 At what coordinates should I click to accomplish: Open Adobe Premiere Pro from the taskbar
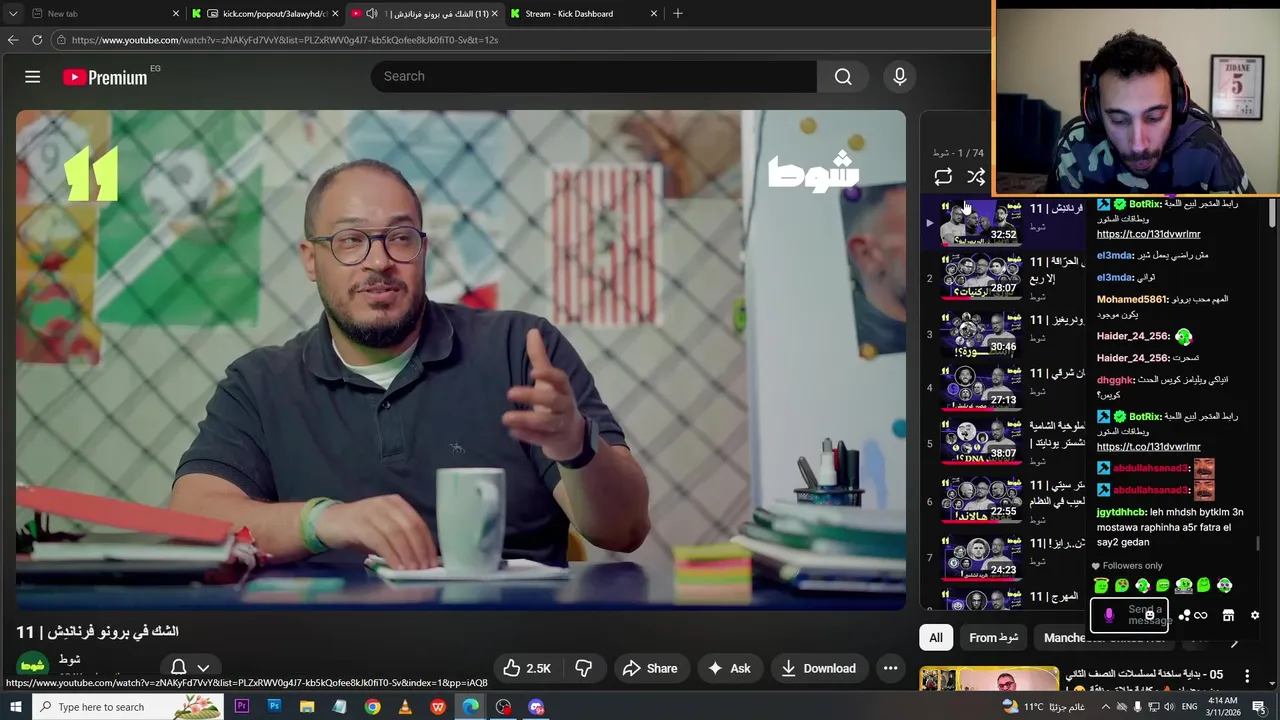pos(241,707)
